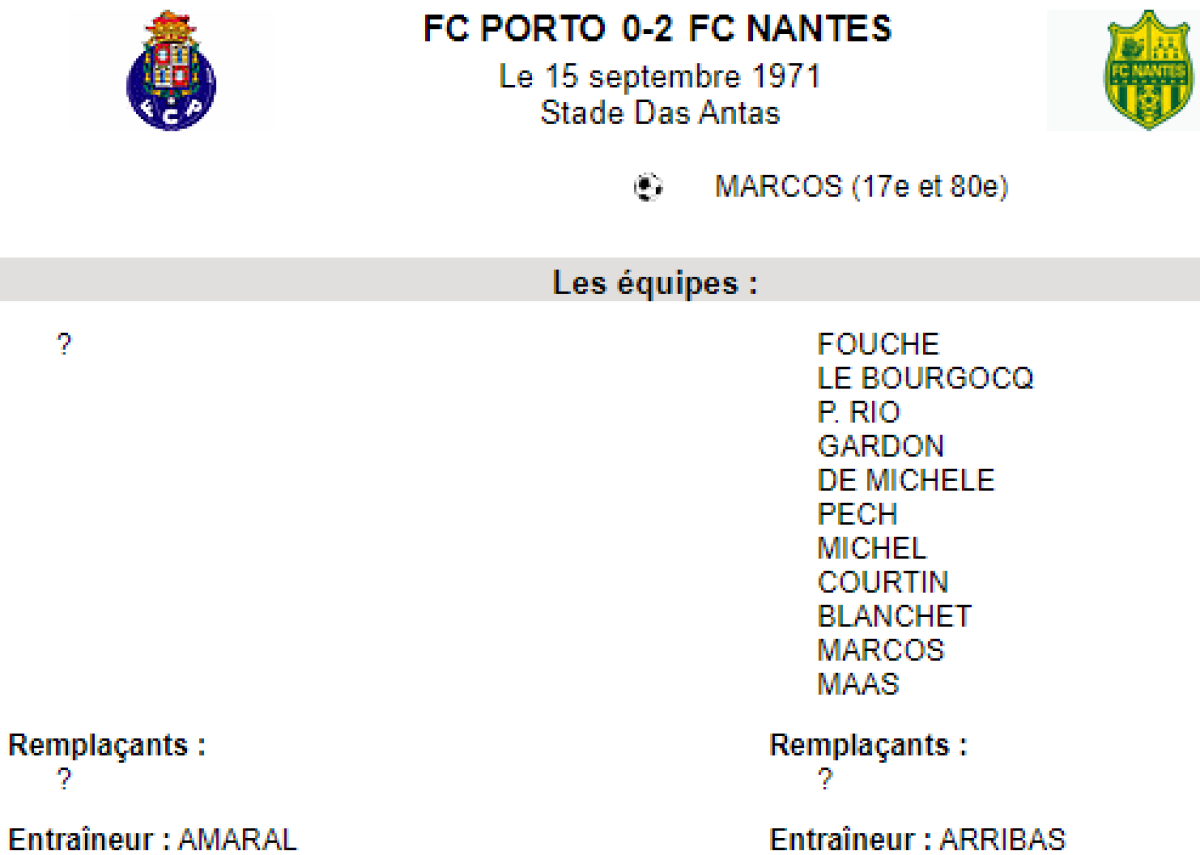Click the match score title heading
This screenshot has width=1200, height=855.
pyautogui.click(x=657, y=29)
